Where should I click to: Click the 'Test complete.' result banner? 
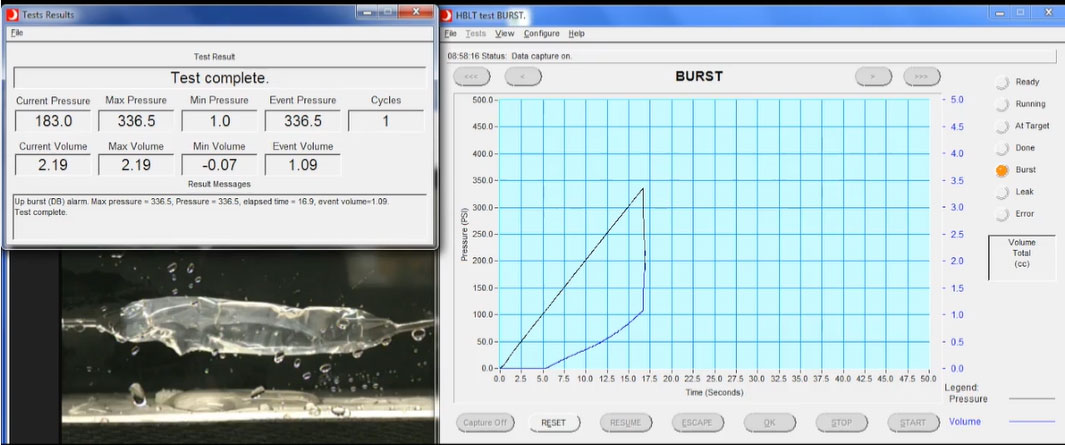[219, 77]
